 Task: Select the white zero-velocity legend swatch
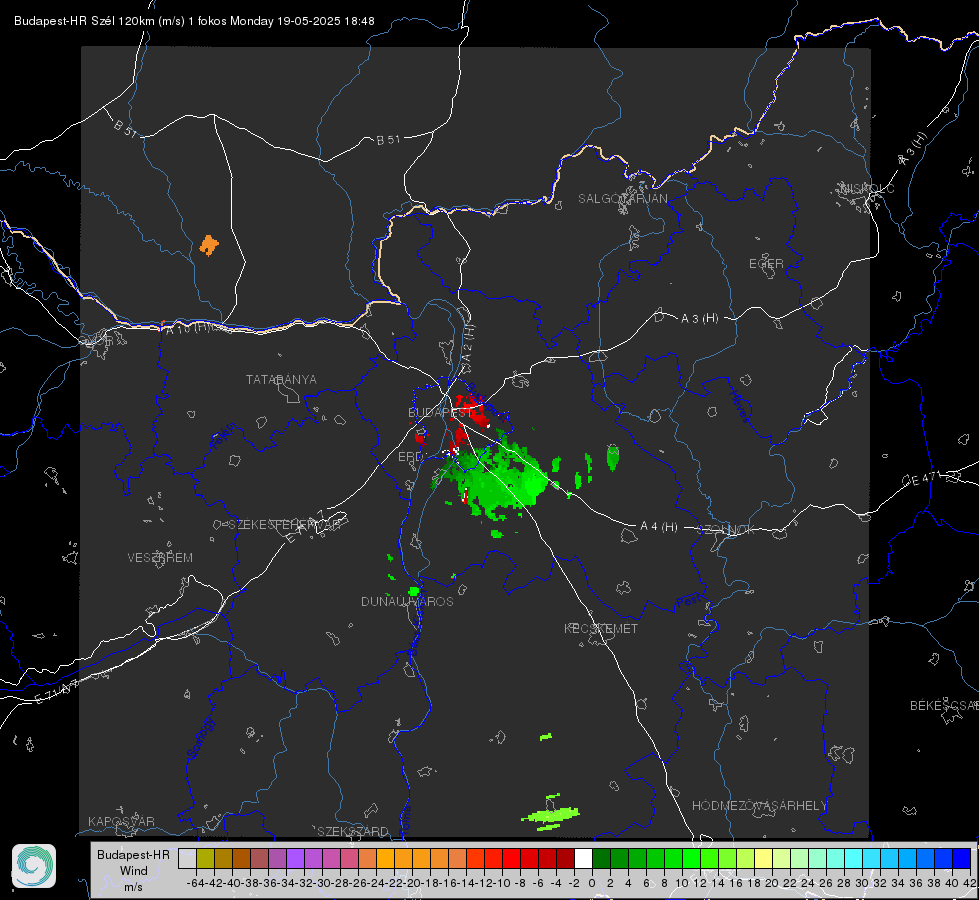click(583, 859)
